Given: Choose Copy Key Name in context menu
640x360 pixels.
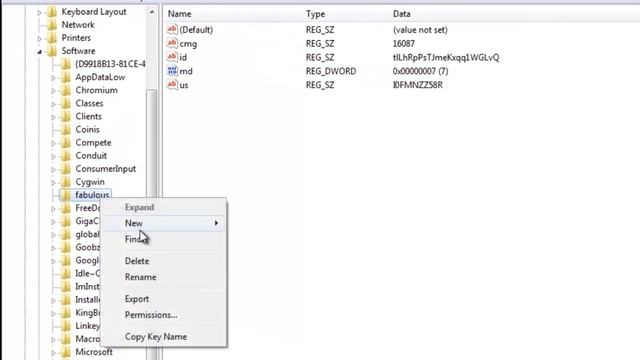Looking at the screenshot, I should 163,337.
